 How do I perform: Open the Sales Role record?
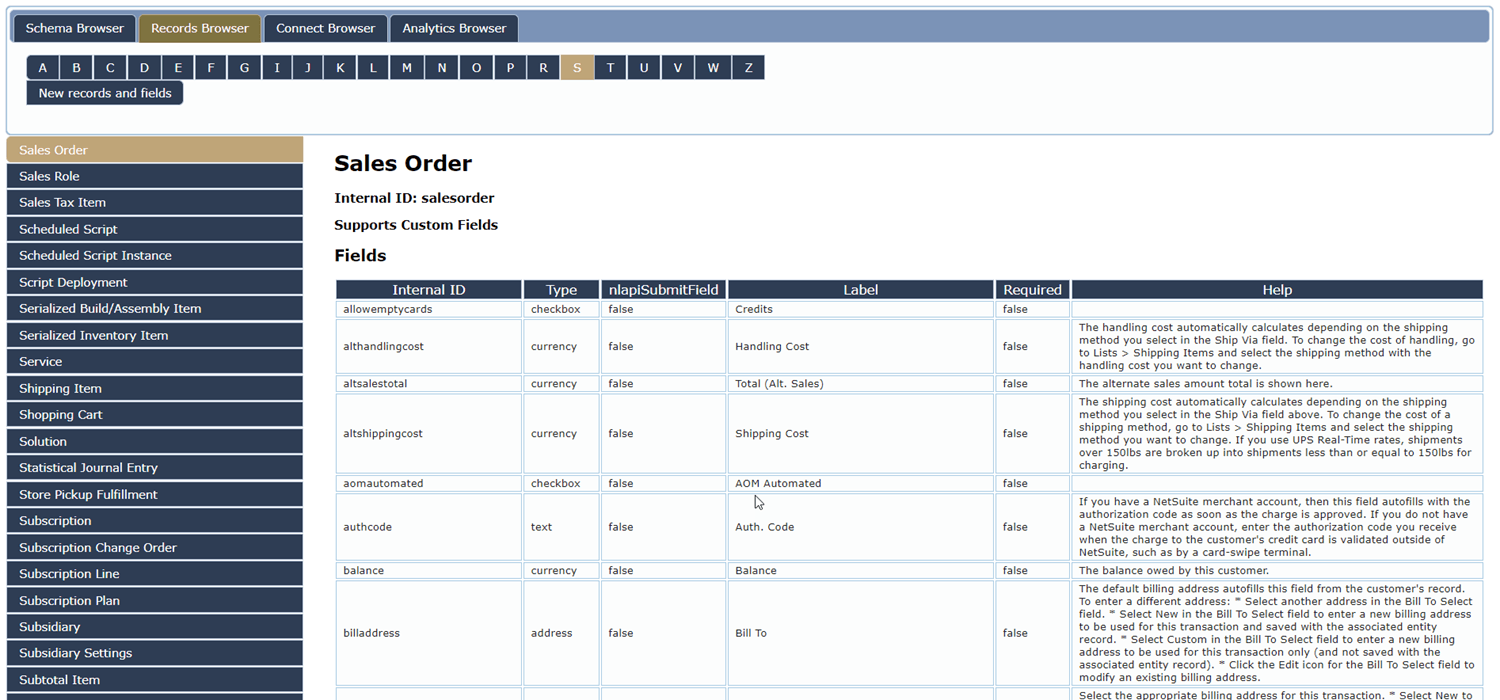coord(155,176)
